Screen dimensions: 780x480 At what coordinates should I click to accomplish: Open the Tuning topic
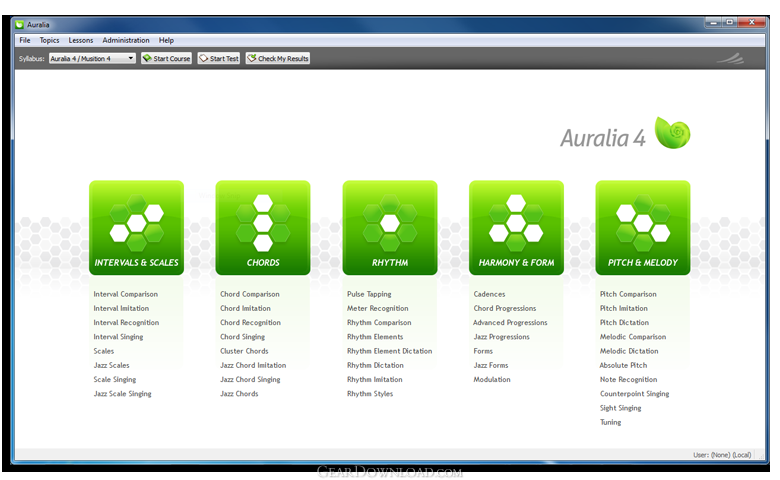(610, 422)
